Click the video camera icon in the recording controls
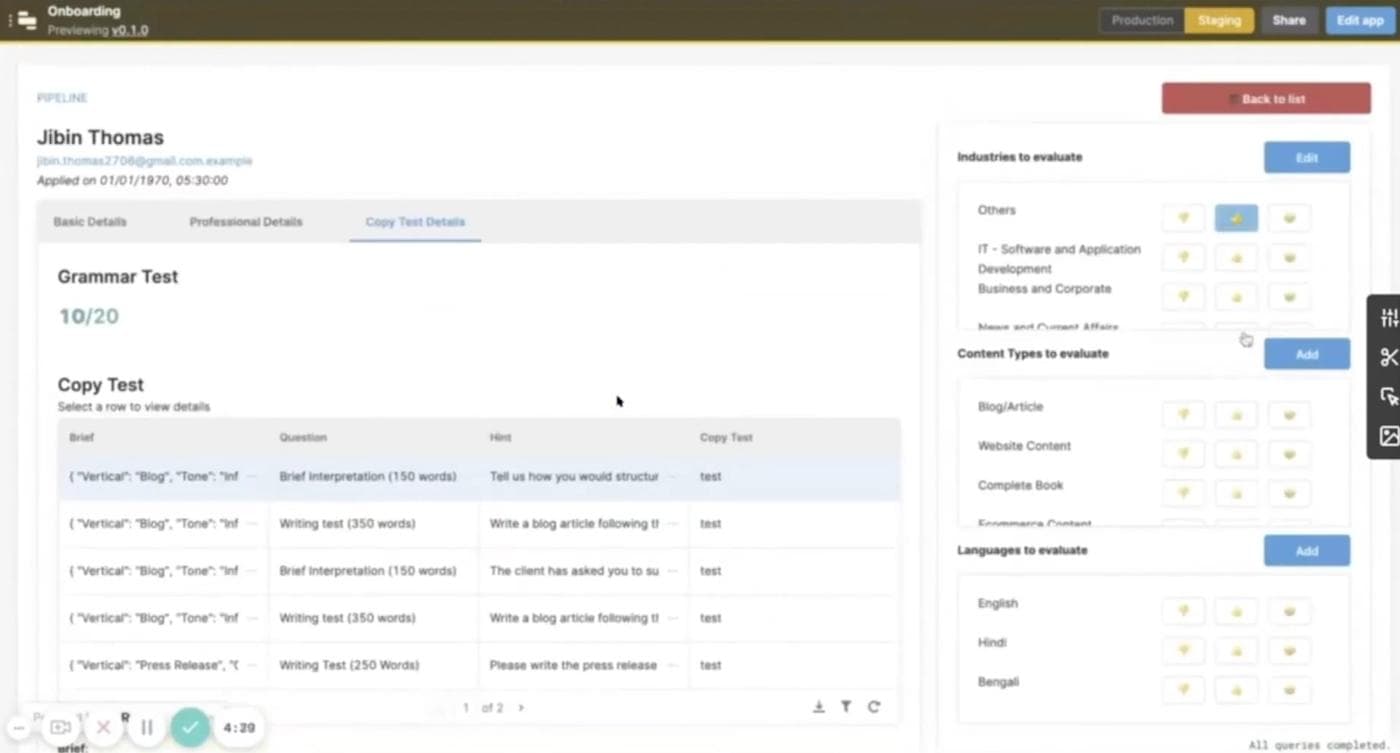Screen dimensions: 1400x753 click(59, 727)
